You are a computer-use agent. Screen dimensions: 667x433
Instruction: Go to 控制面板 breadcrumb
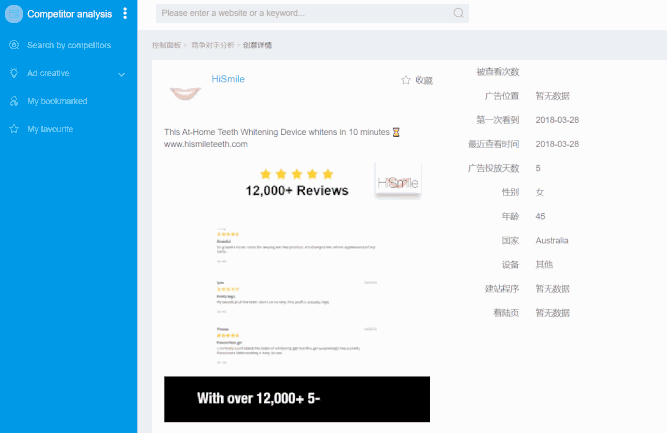(167, 45)
